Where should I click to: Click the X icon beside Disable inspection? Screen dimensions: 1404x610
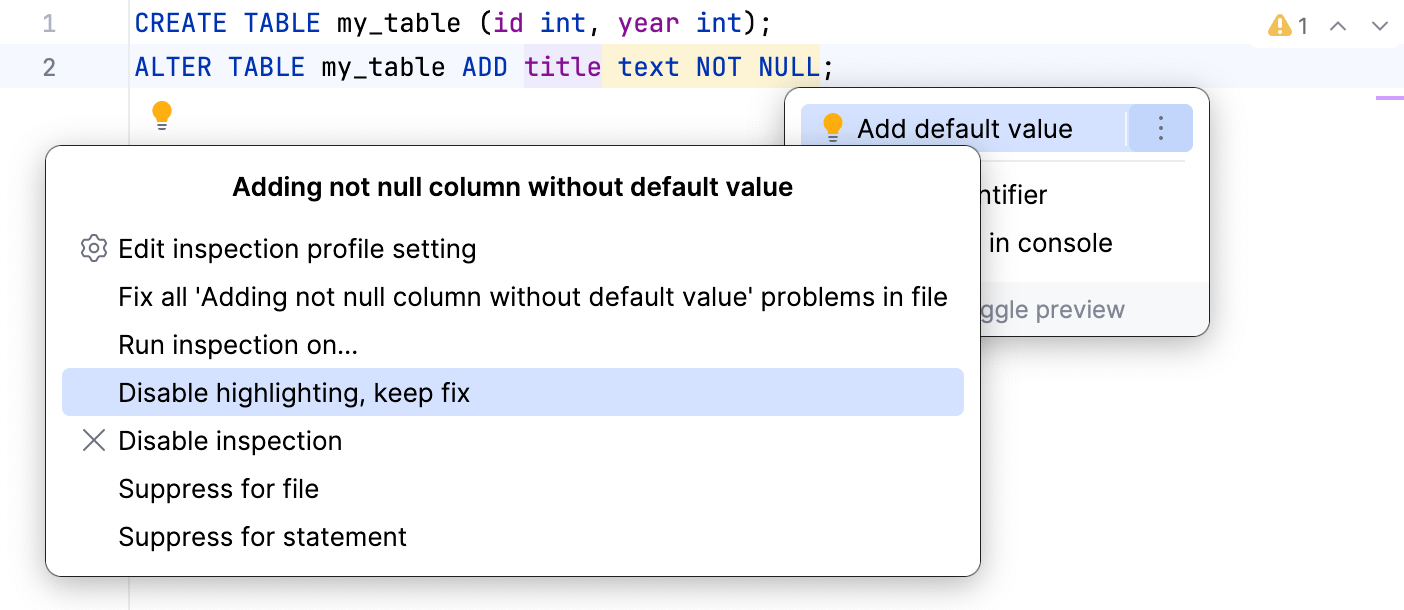(x=93, y=440)
